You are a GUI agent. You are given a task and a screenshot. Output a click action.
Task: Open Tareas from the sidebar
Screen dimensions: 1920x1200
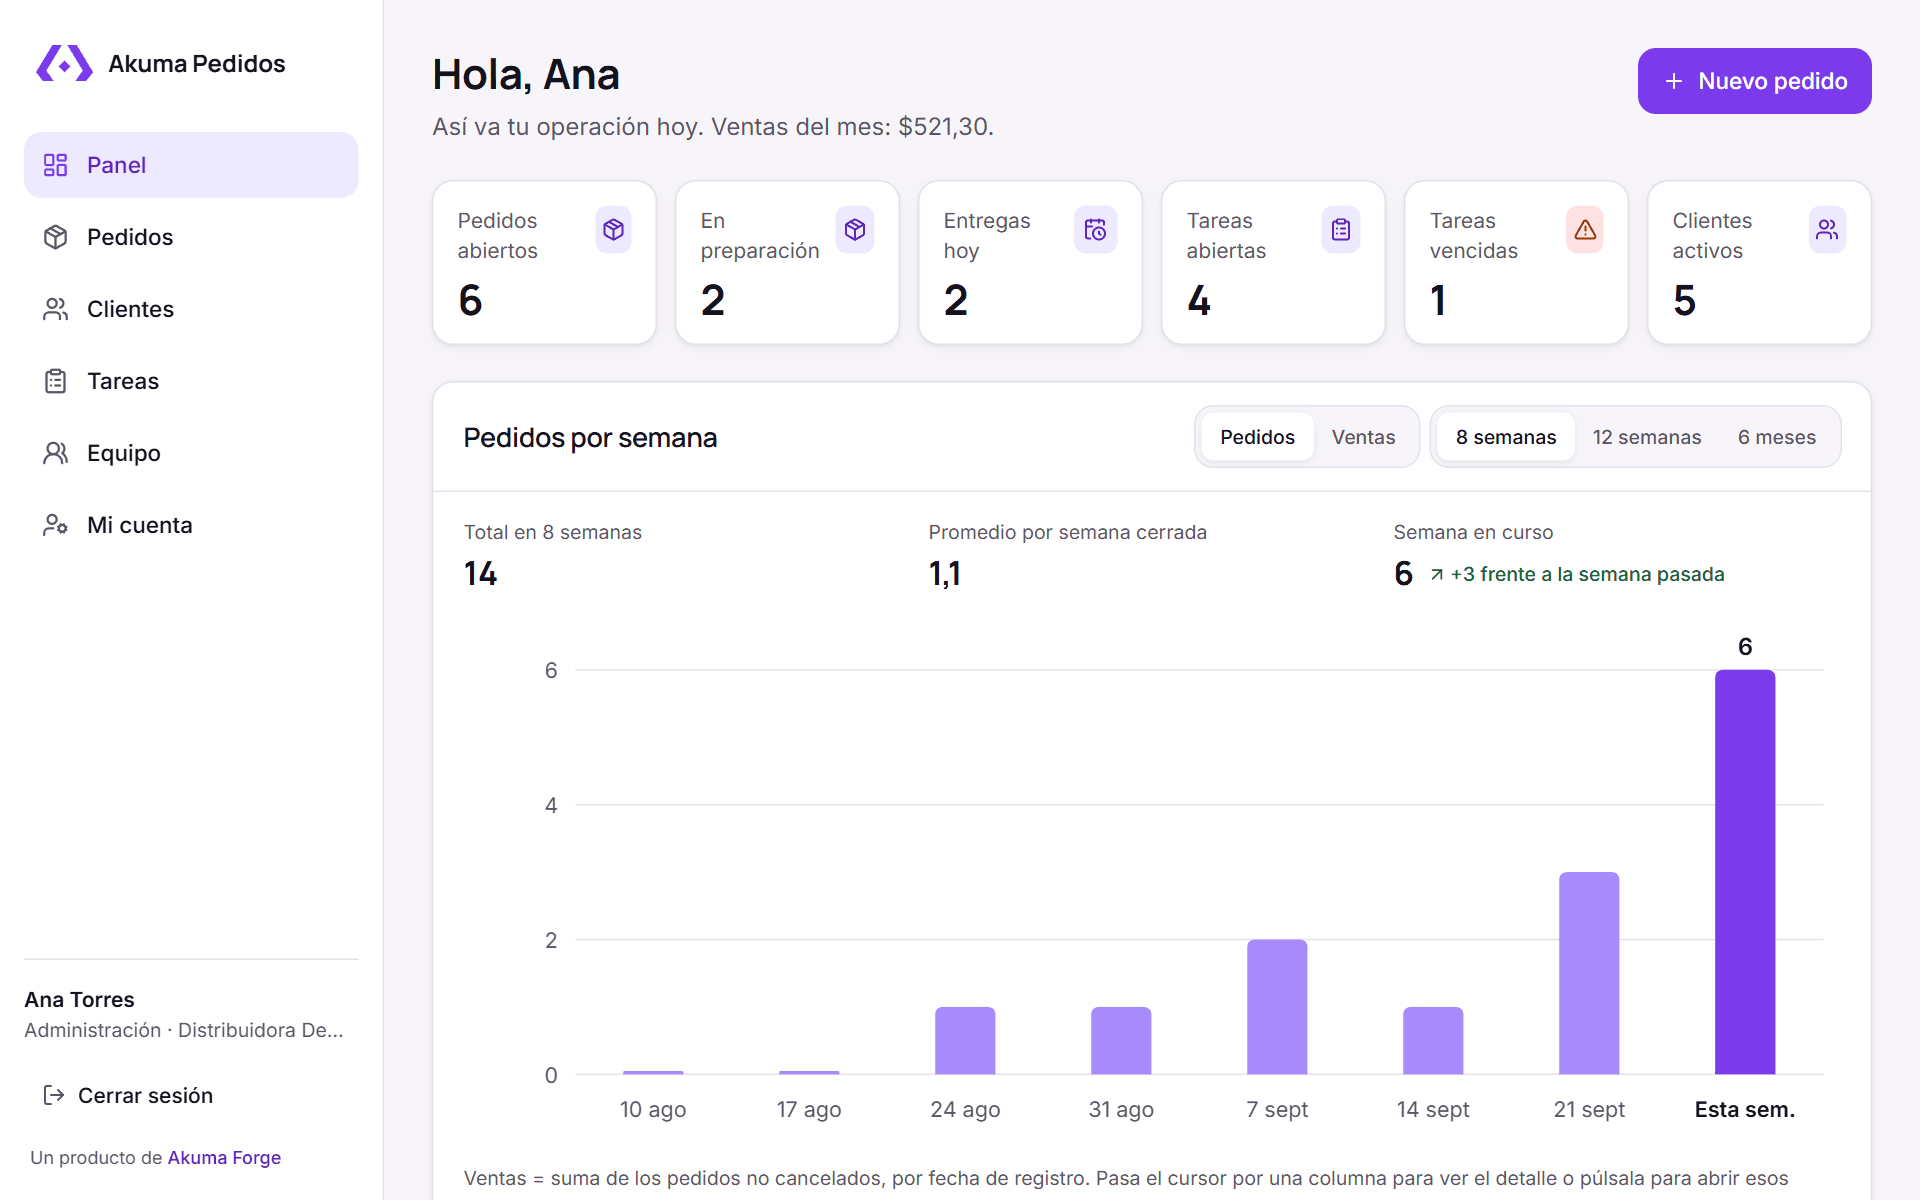pyautogui.click(x=191, y=381)
